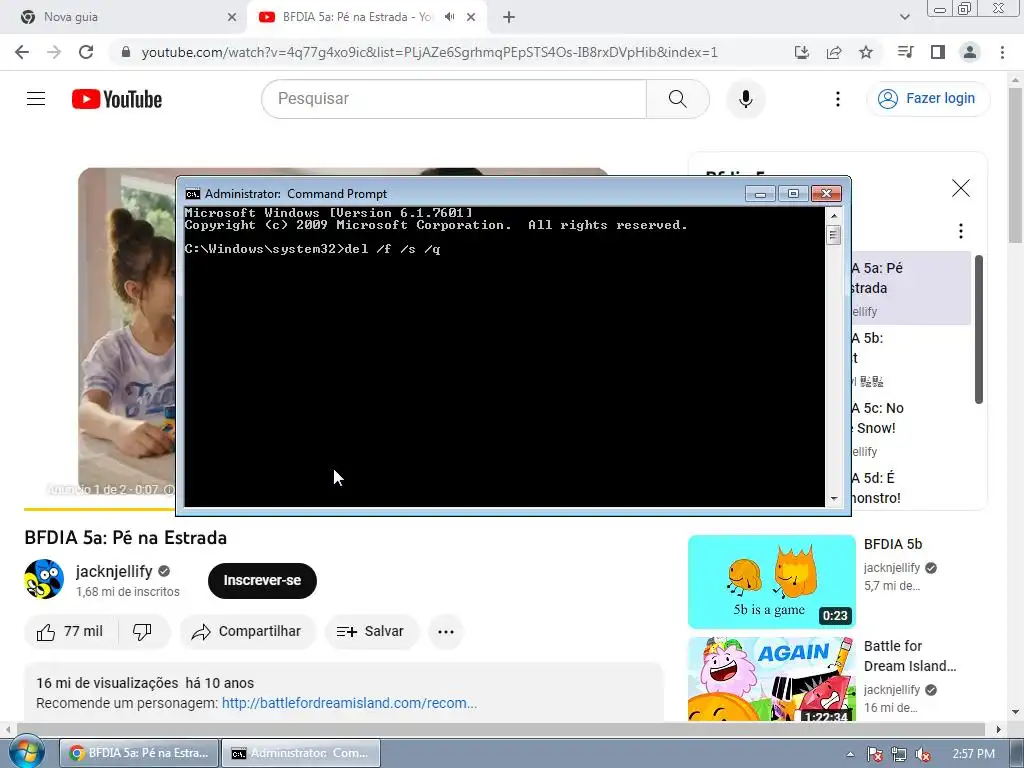Viewport: 1024px width, 768px height.
Task: Click the Command Prompt scroll up arrow
Action: coord(833,215)
